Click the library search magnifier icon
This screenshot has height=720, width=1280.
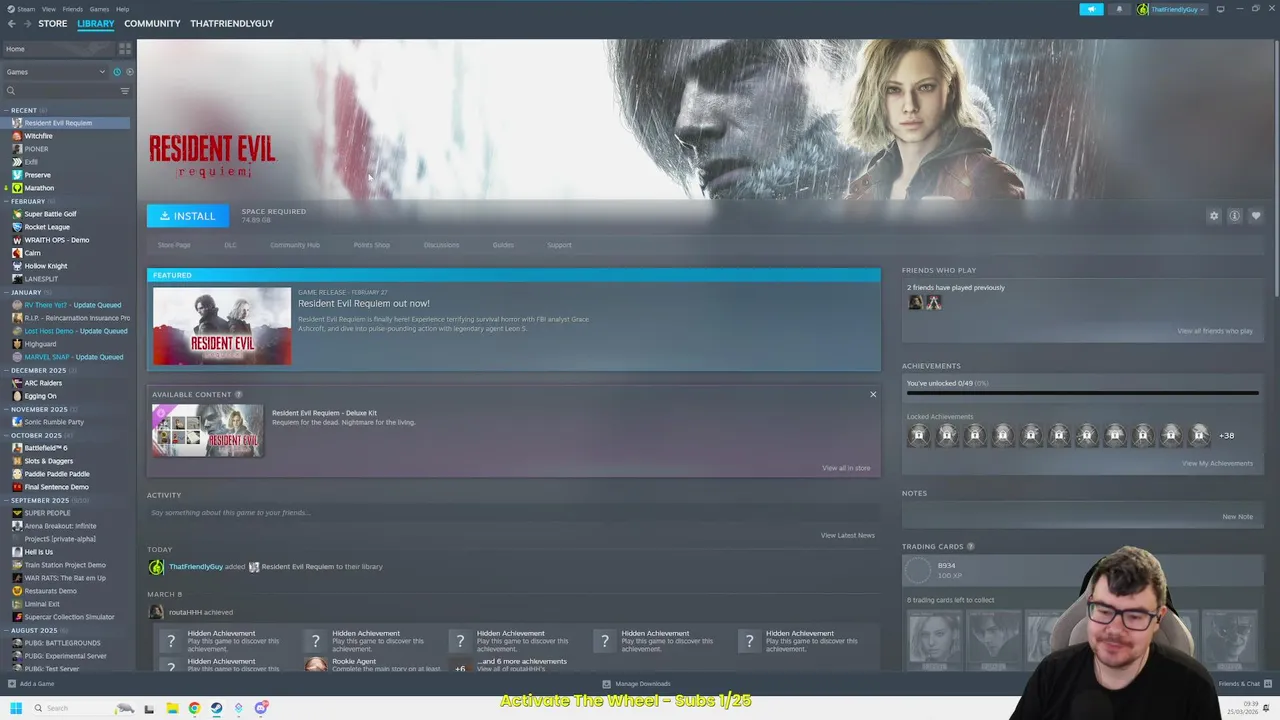coord(11,91)
